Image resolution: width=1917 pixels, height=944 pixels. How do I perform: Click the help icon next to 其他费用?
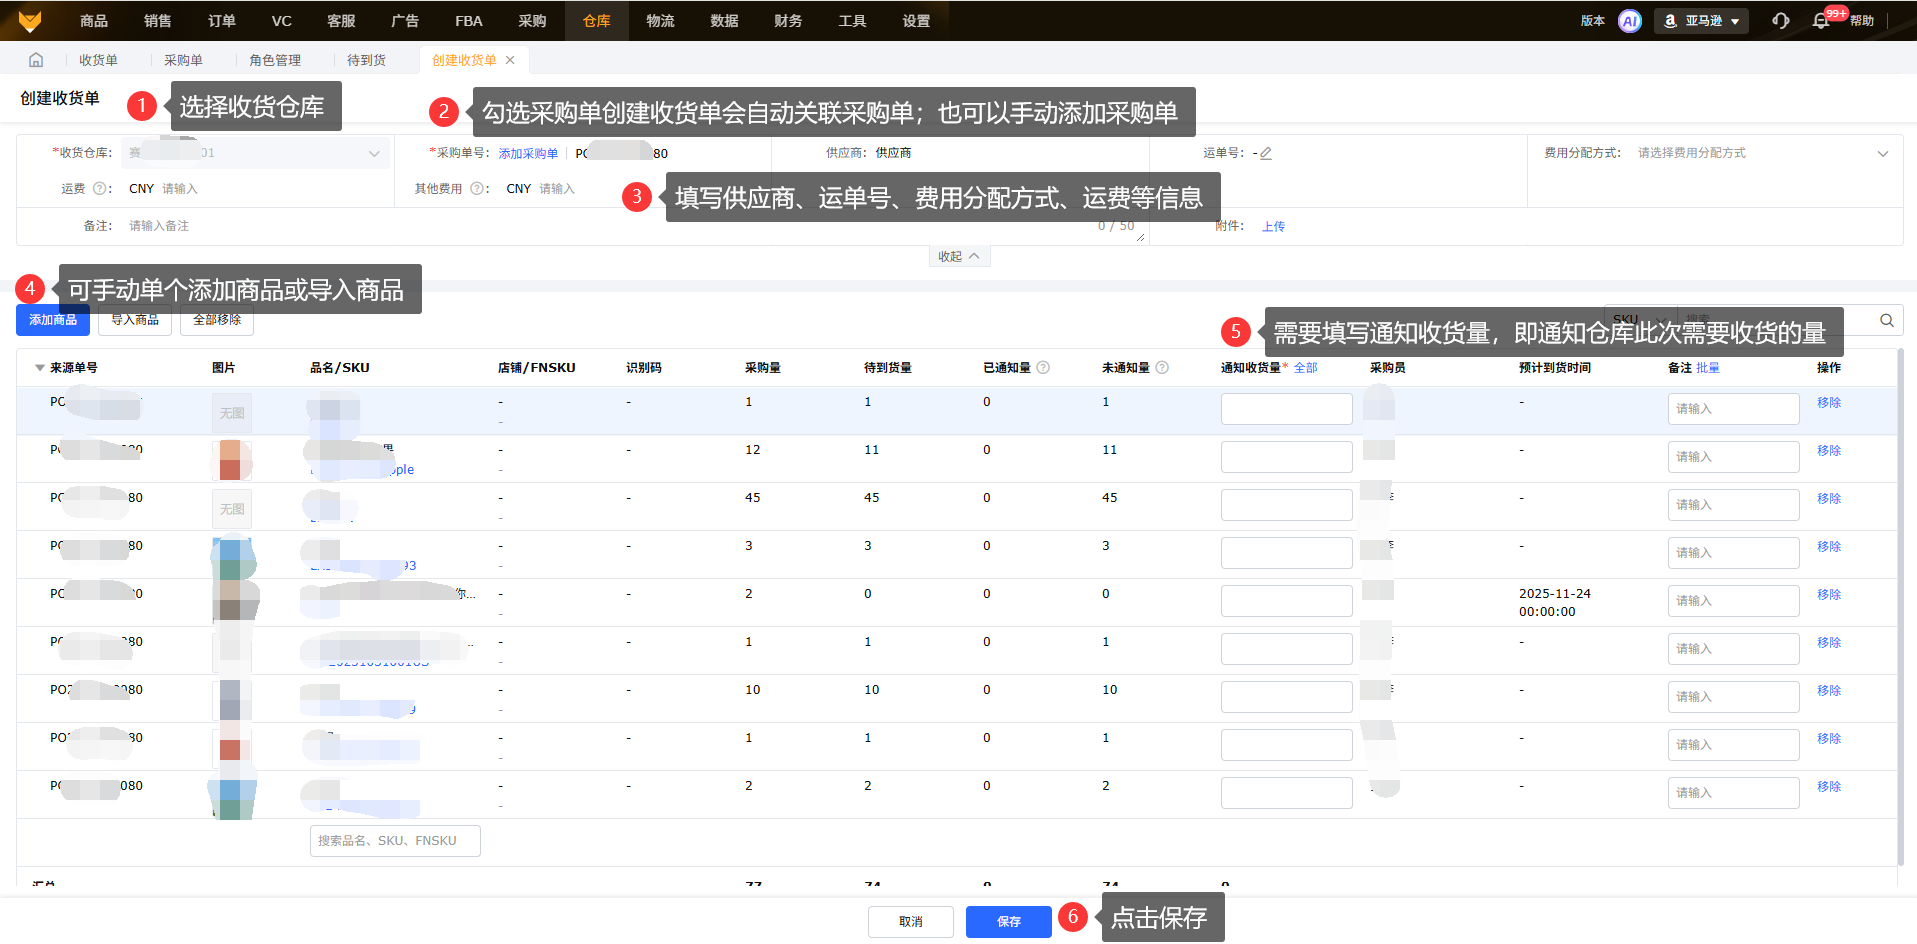pyautogui.click(x=477, y=189)
